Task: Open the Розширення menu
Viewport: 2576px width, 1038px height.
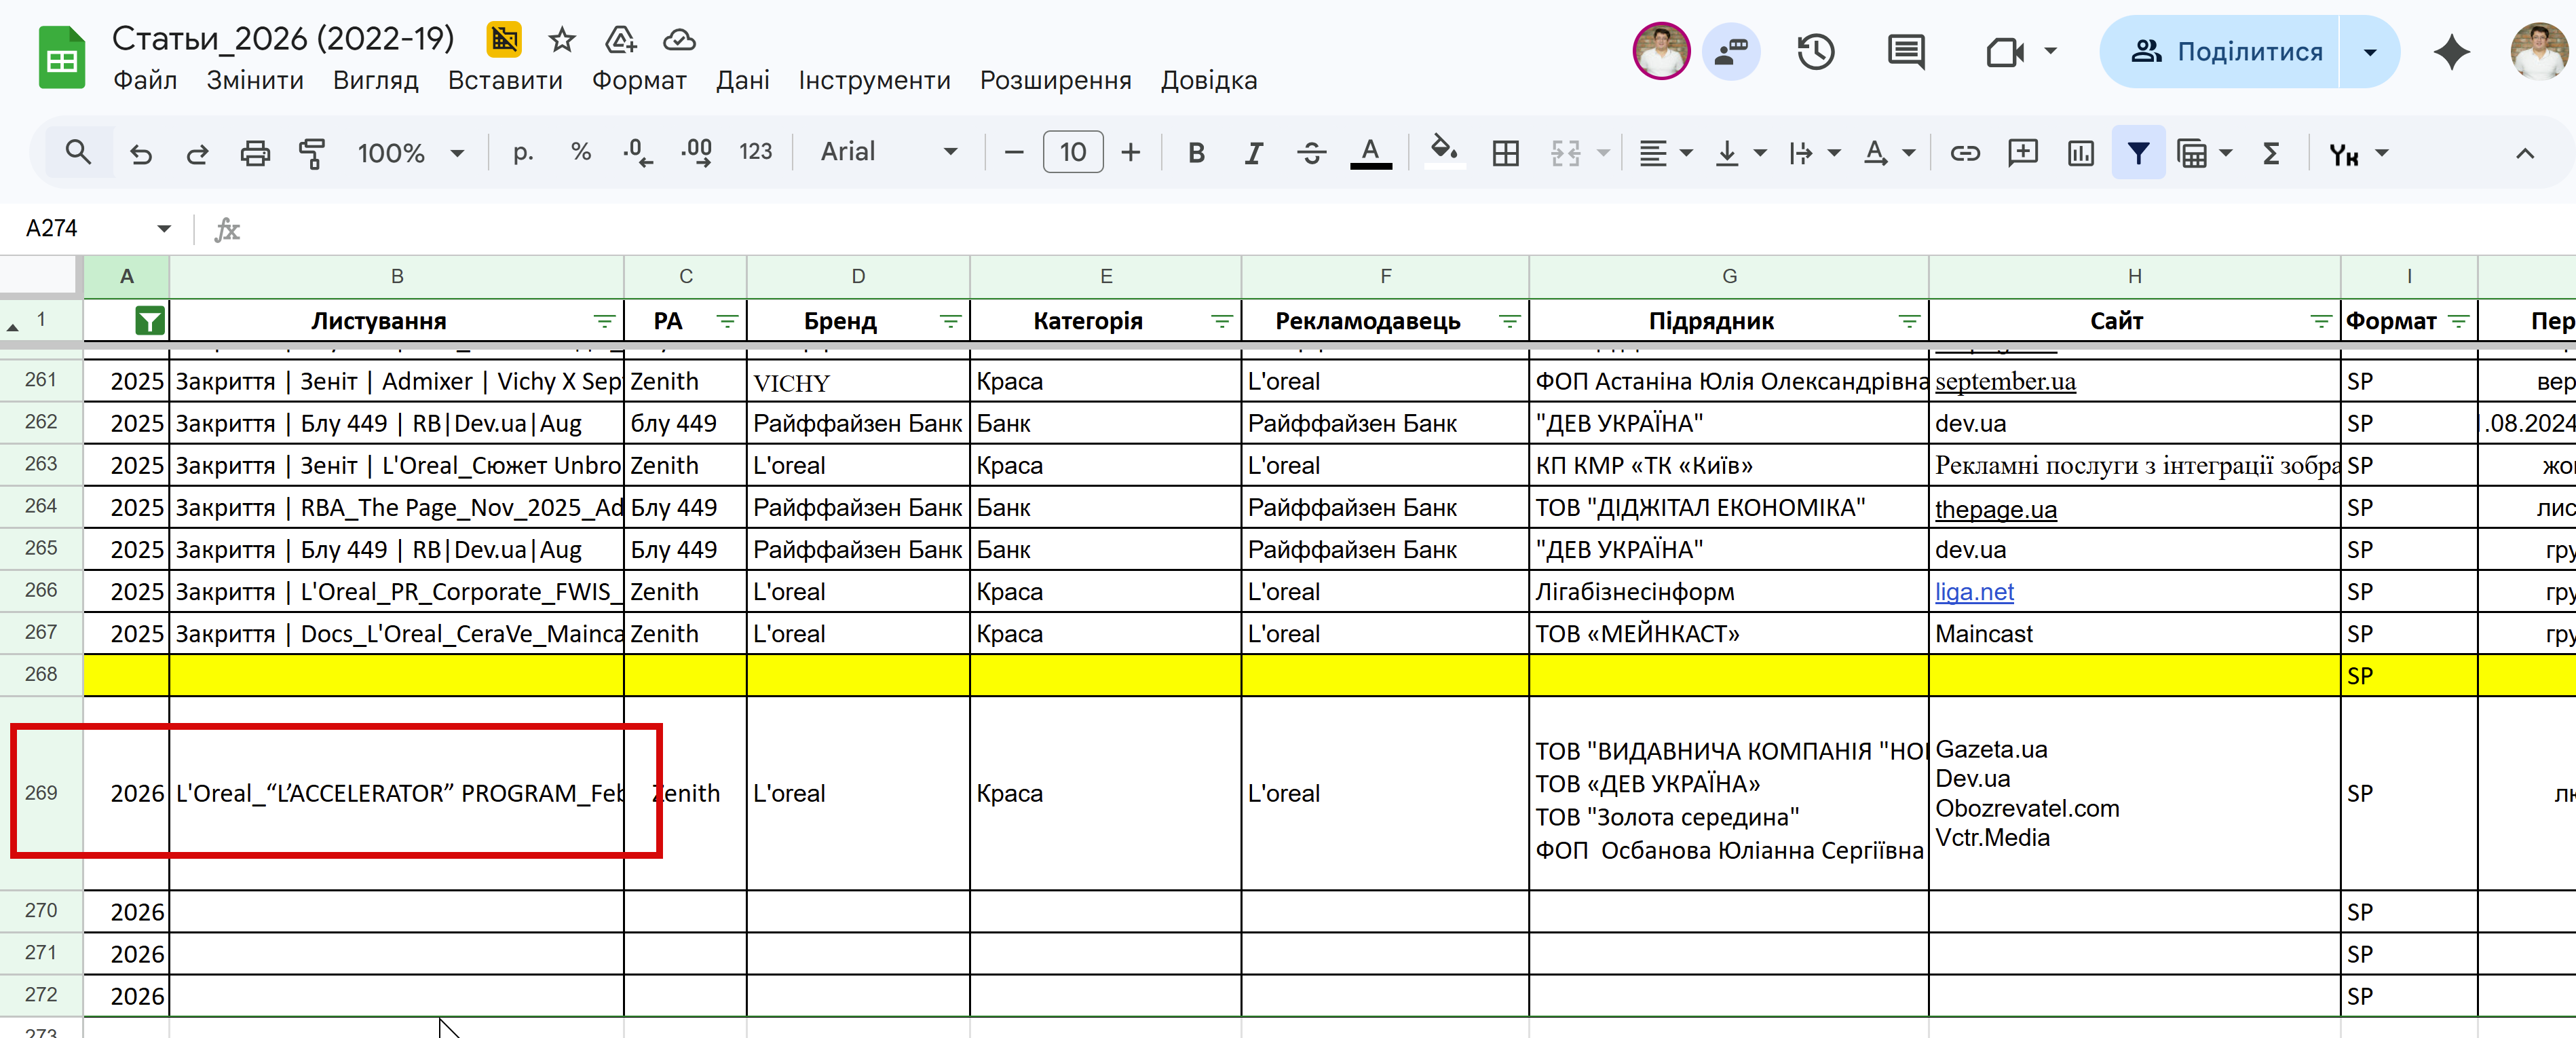Action: (1055, 80)
